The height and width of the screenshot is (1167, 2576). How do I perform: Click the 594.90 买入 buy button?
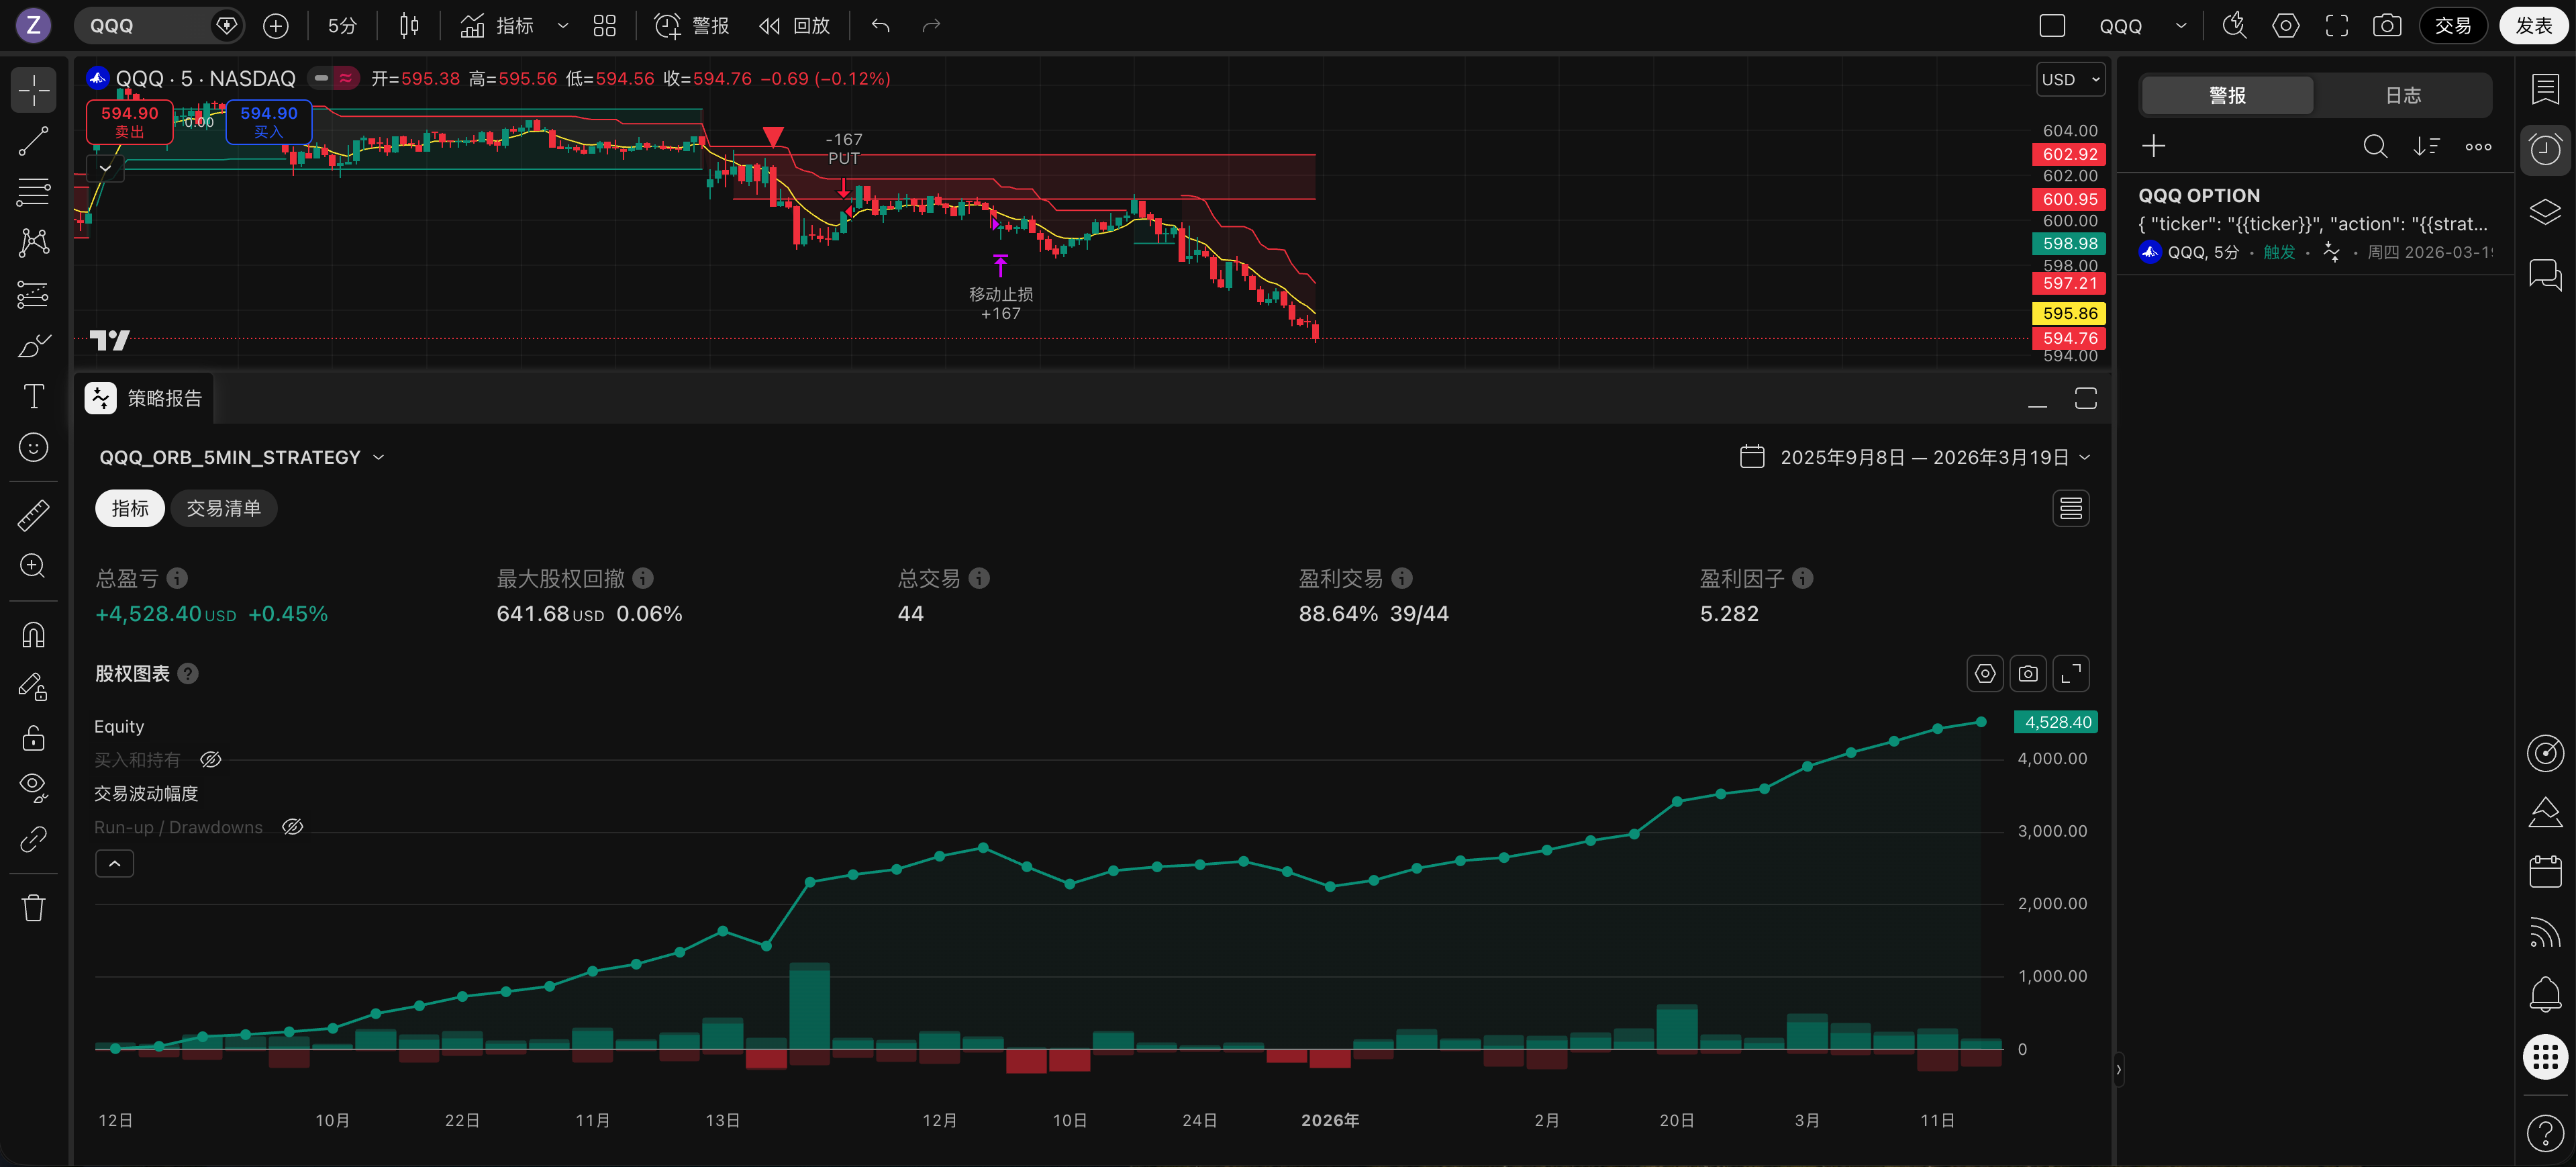(268, 121)
